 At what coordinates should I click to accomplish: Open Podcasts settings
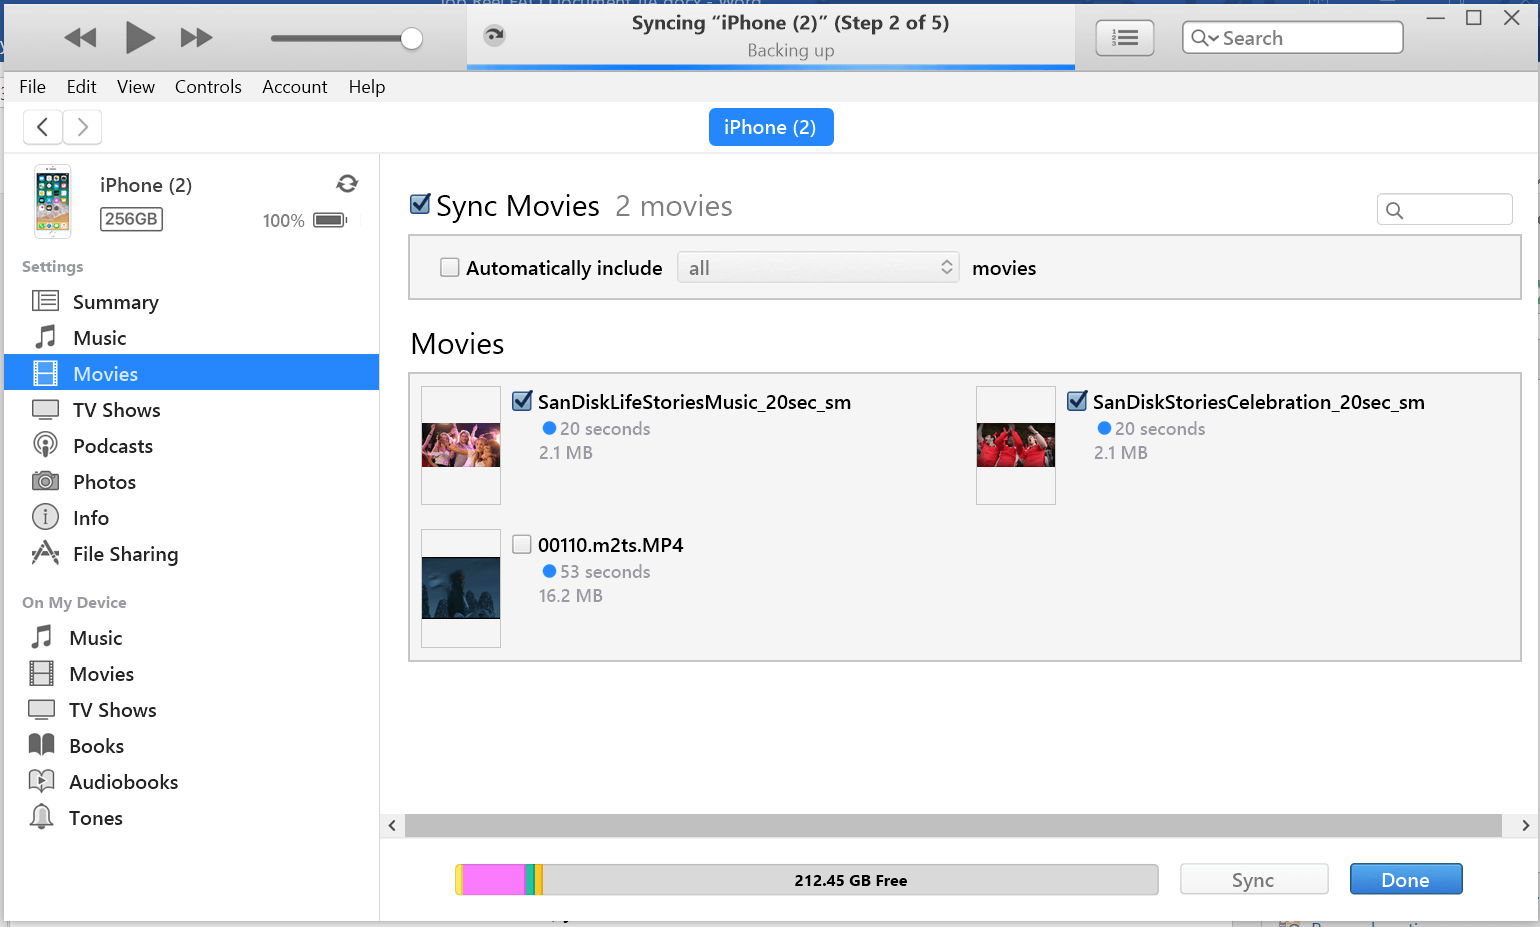192,446
